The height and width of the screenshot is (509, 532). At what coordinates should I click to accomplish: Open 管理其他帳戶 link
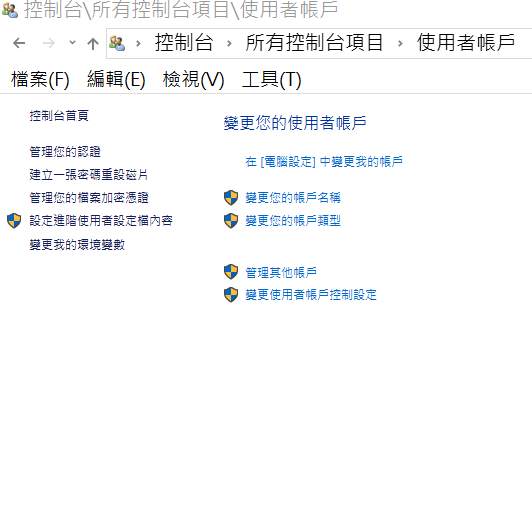pos(281,272)
